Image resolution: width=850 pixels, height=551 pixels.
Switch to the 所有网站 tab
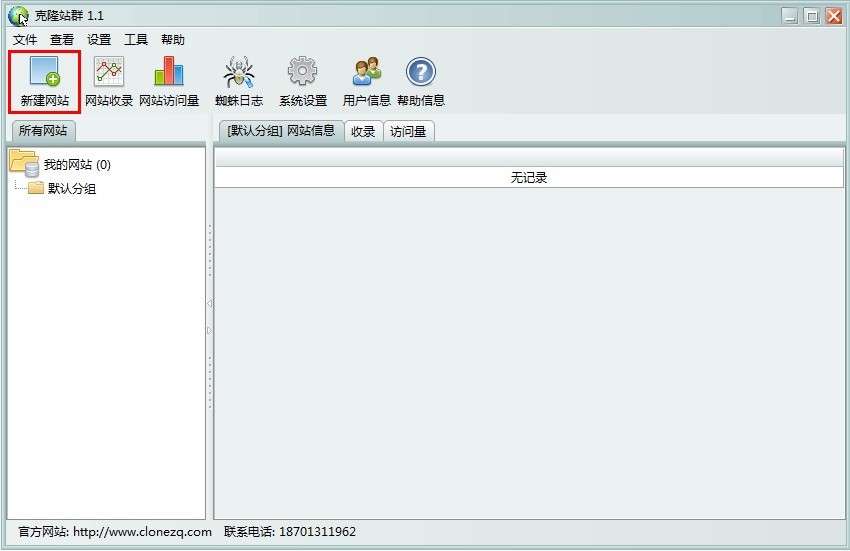click(43, 131)
